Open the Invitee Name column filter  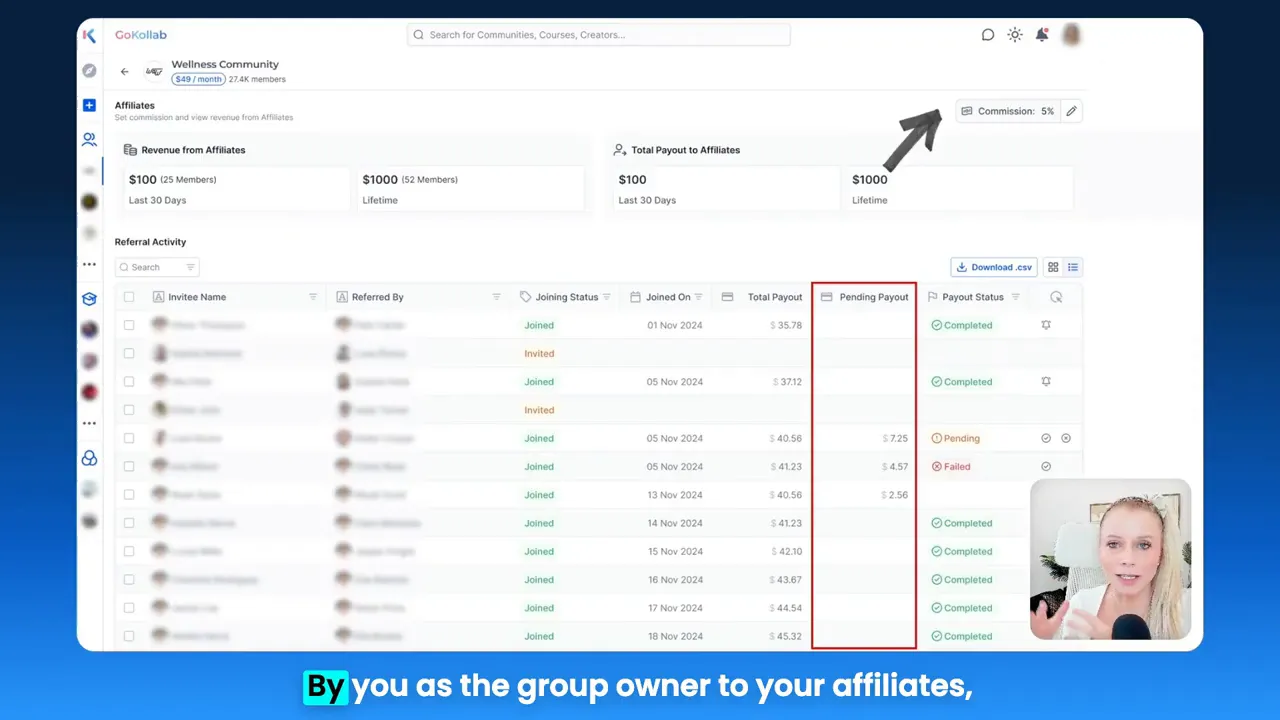(313, 297)
